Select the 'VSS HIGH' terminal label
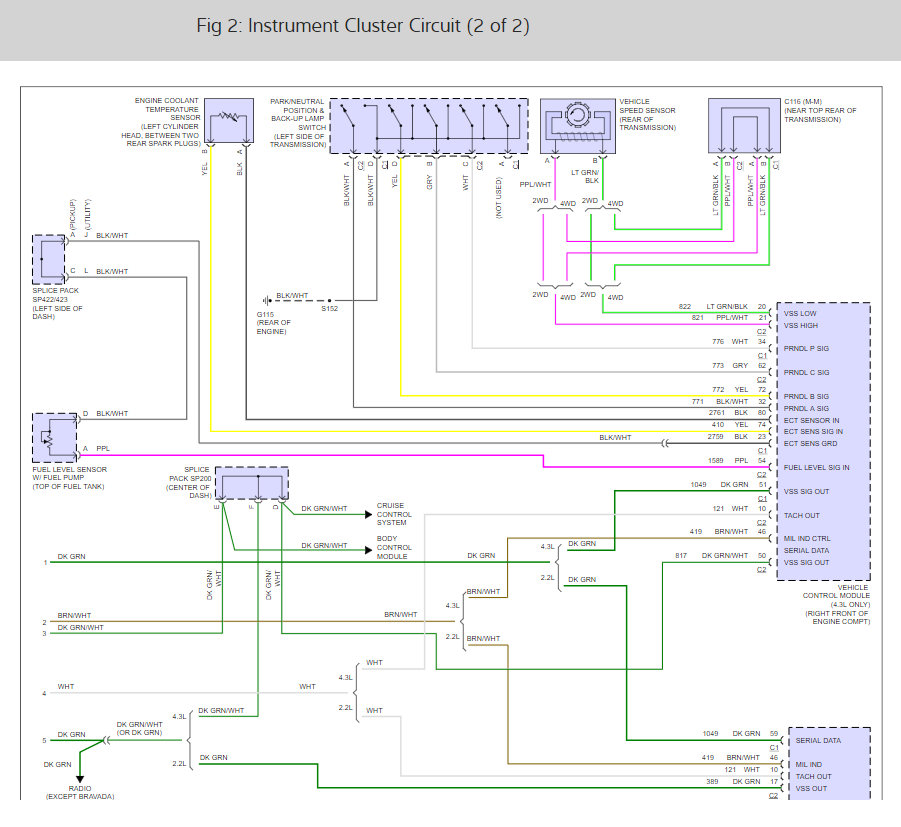Image resolution: width=901 pixels, height=827 pixels. click(x=800, y=325)
